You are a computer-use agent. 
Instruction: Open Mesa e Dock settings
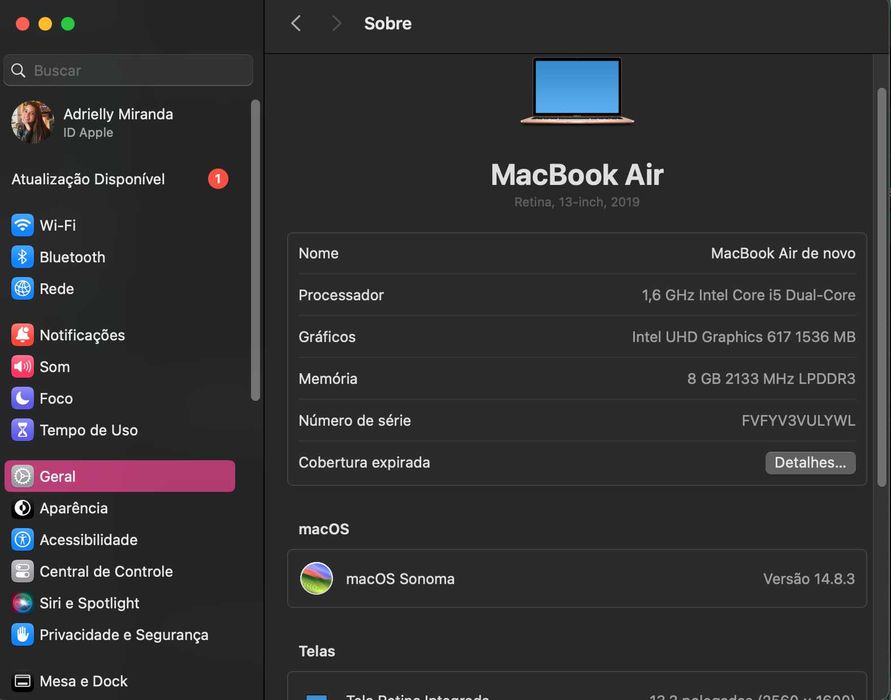pos(119,681)
